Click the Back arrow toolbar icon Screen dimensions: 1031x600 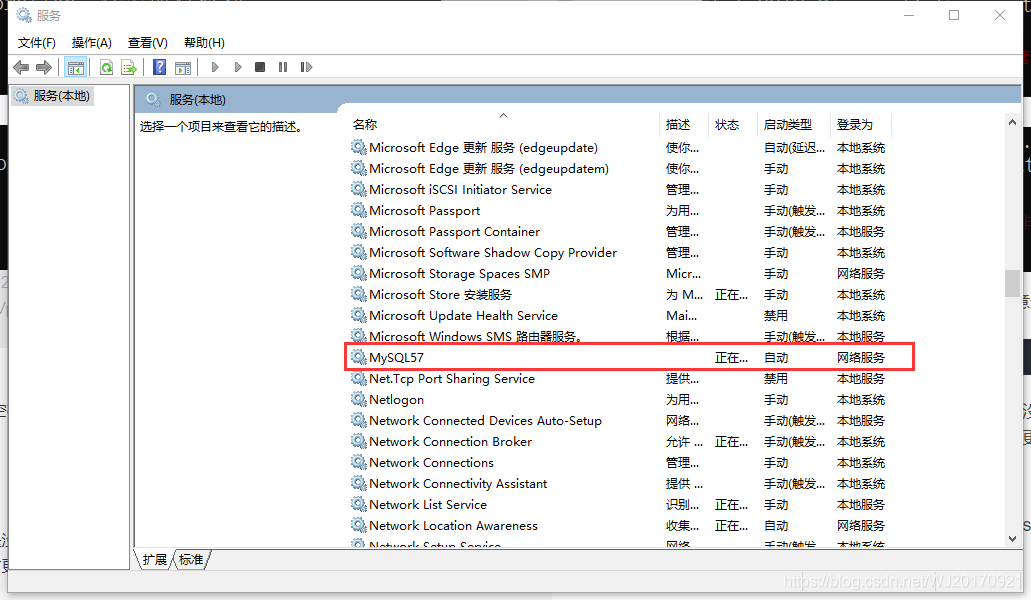click(x=21, y=67)
